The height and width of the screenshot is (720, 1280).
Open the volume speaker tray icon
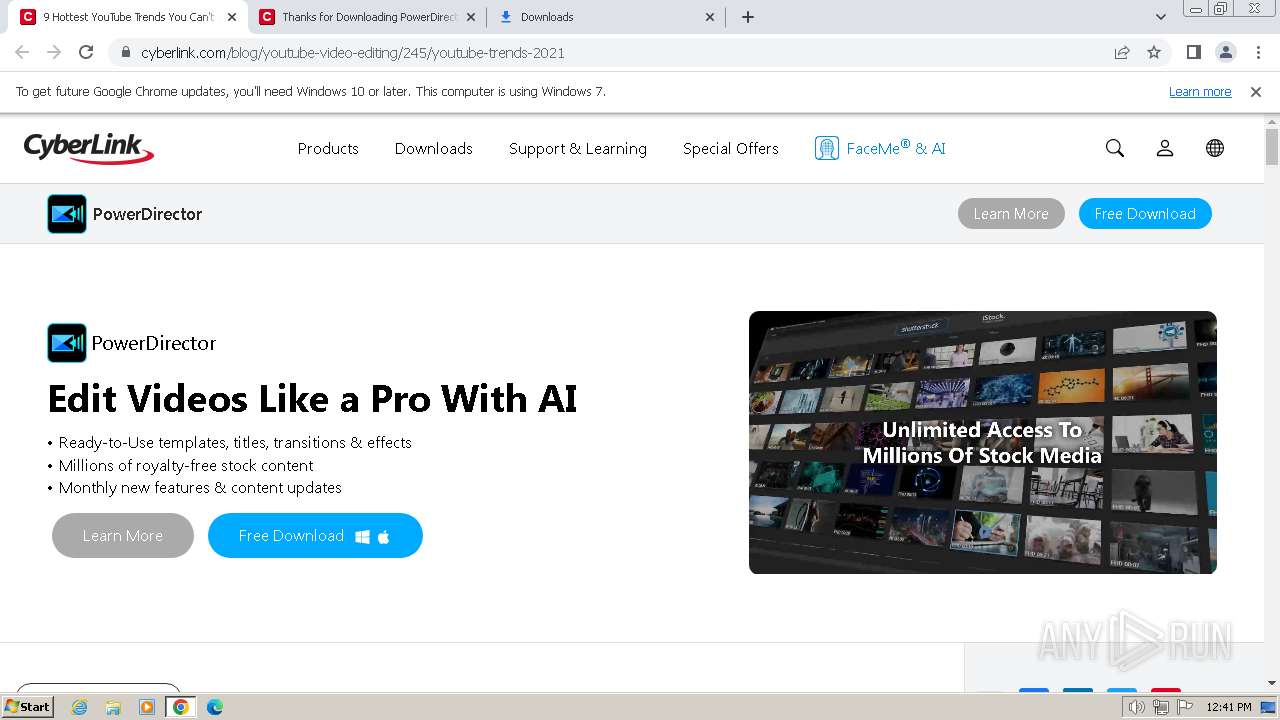(x=1136, y=707)
